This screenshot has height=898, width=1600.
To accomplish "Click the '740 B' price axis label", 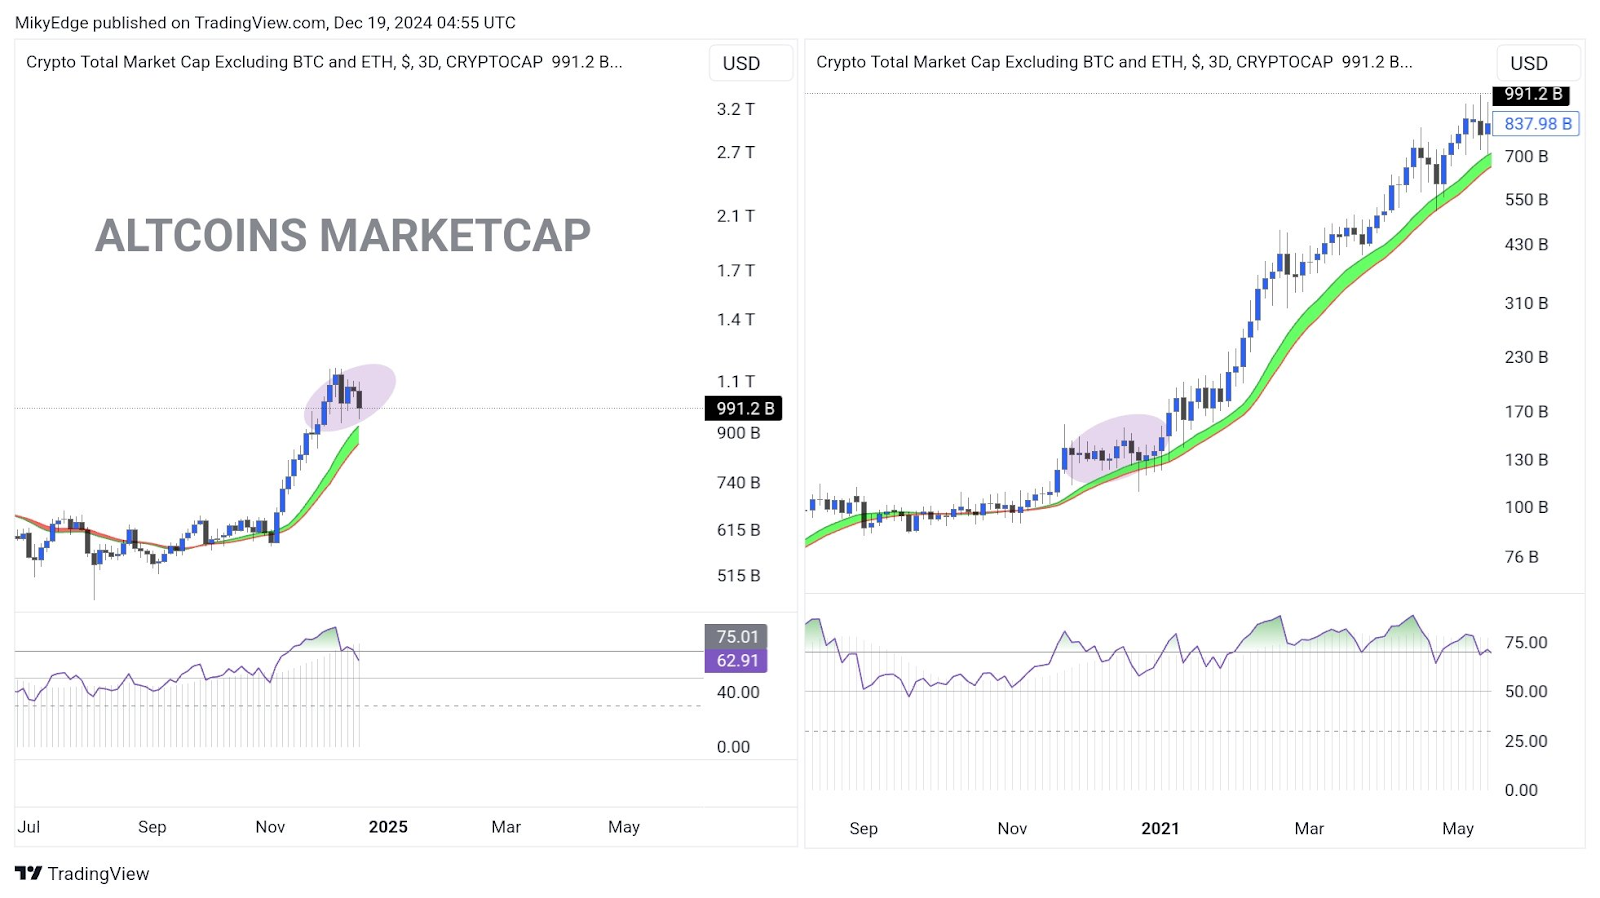I will (739, 483).
